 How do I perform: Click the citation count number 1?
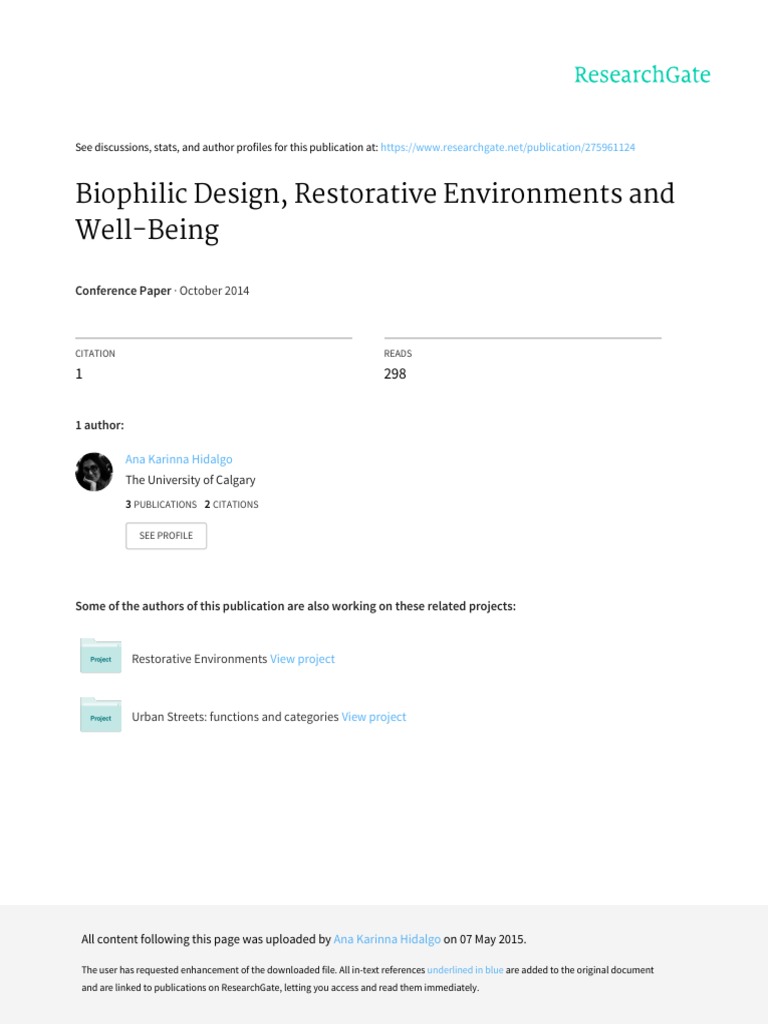click(79, 374)
